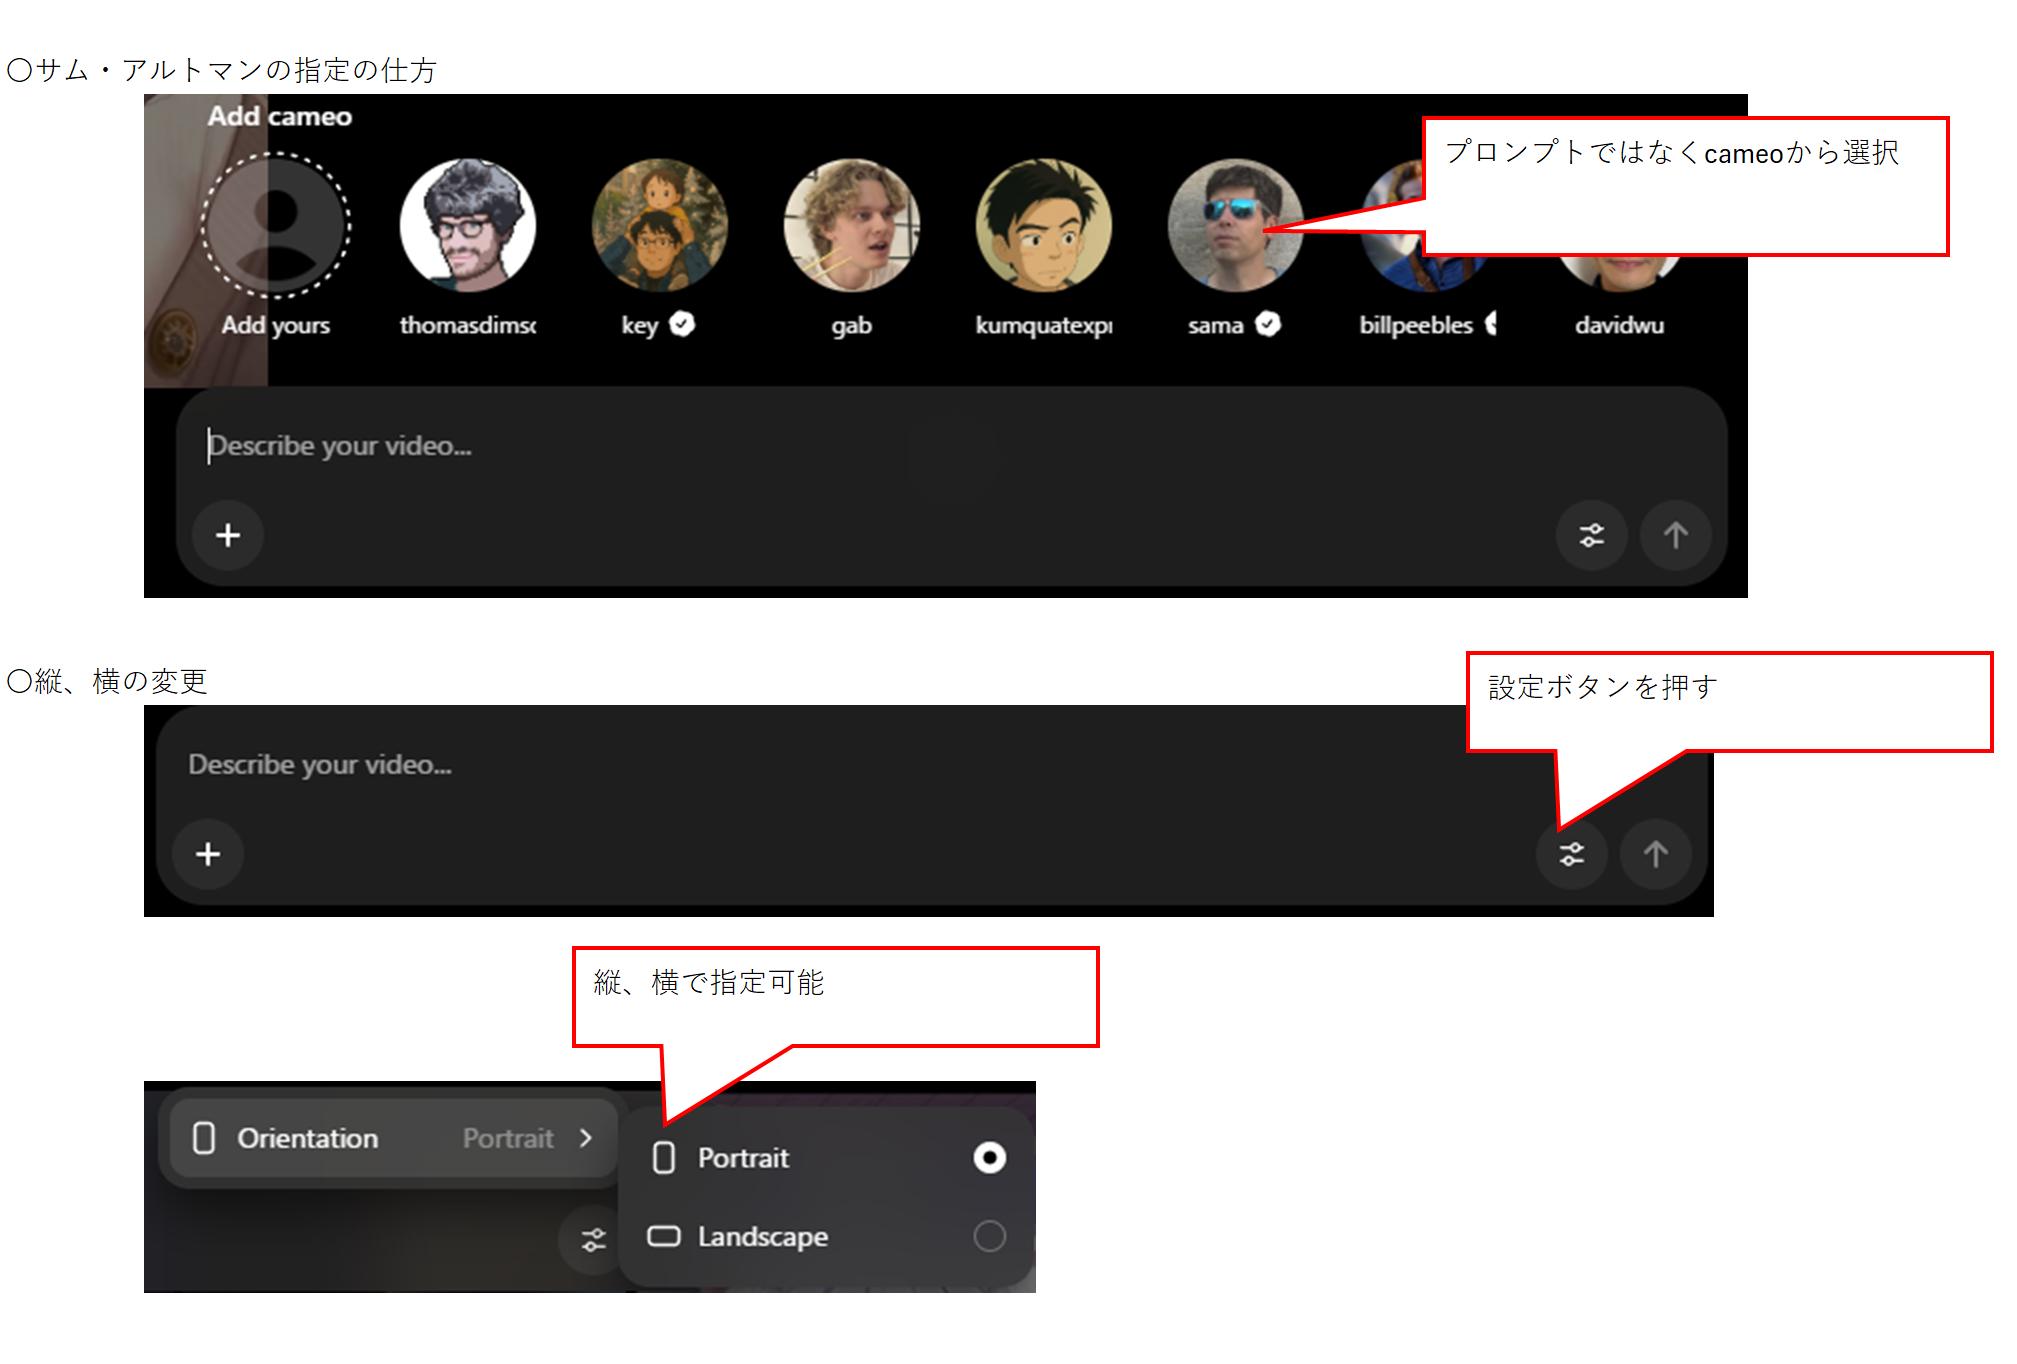Open settings sliders icon in top prompt box
Image resolution: width=2017 pixels, height=1364 pixels.
[1591, 535]
